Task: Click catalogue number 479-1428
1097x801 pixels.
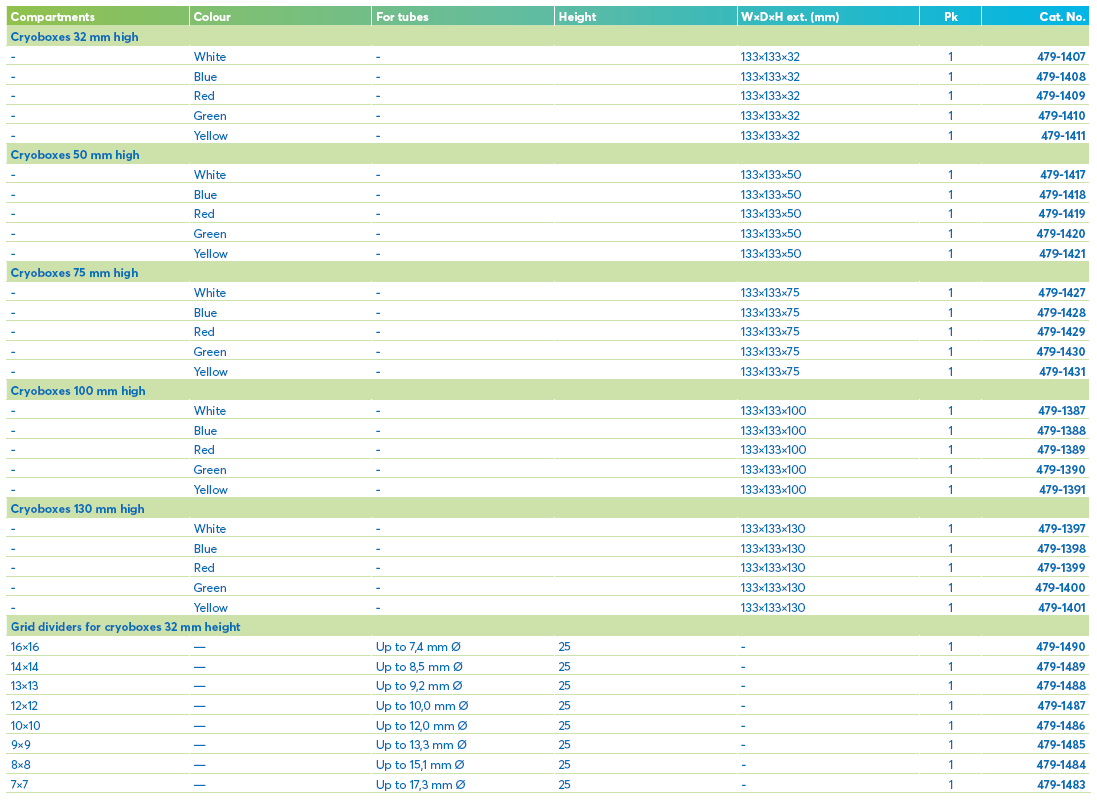Action: pos(1061,313)
